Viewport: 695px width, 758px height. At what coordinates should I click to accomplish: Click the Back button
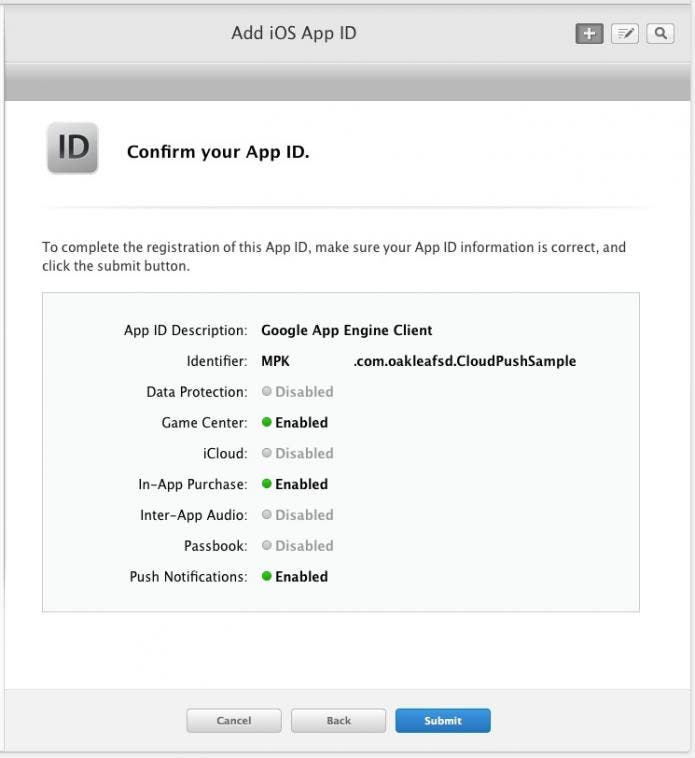[338, 720]
